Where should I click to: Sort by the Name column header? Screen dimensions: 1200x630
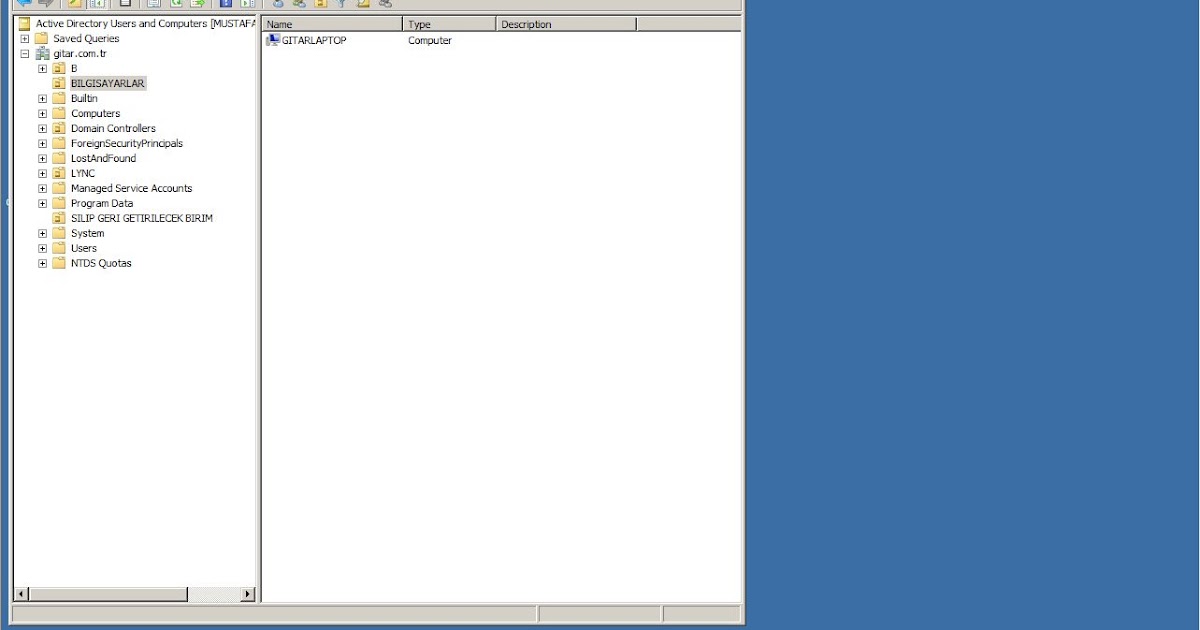(x=333, y=24)
